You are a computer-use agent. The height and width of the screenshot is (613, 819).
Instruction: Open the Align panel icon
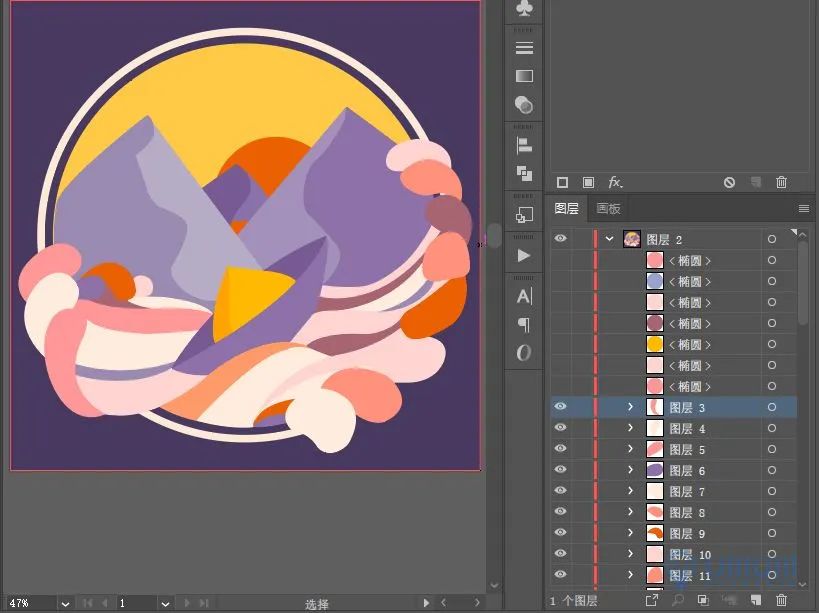pyautogui.click(x=524, y=145)
